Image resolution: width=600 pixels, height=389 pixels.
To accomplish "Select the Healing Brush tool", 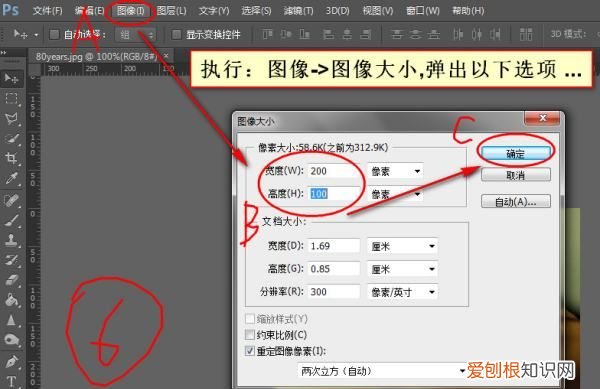I will pos(11,200).
